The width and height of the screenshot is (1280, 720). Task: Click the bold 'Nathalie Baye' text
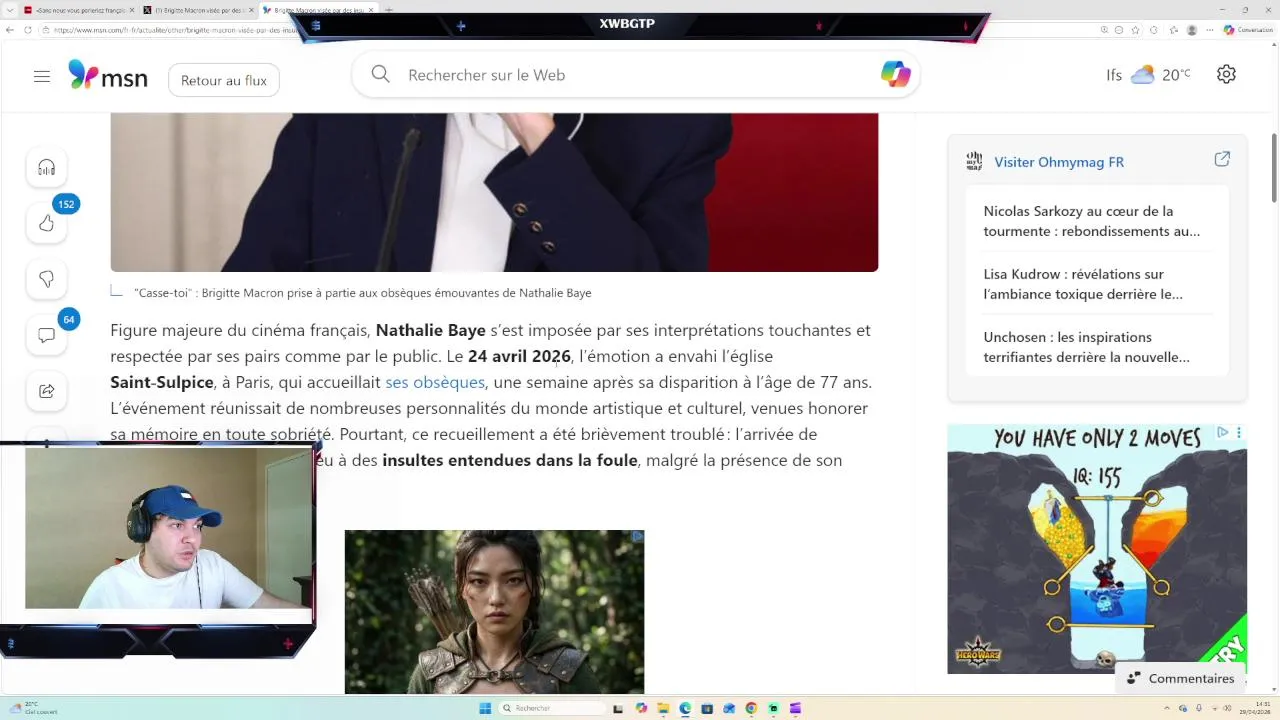(430, 330)
